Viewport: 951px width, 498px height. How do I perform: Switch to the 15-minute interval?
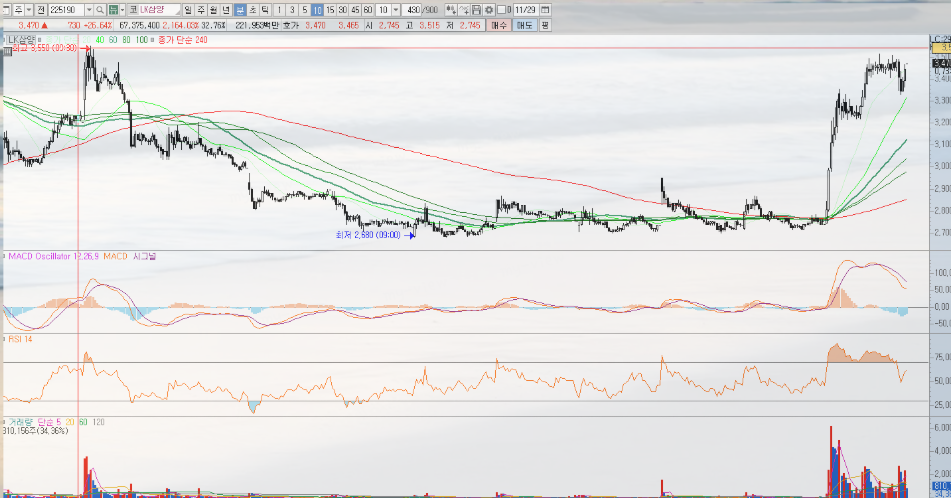coord(330,10)
